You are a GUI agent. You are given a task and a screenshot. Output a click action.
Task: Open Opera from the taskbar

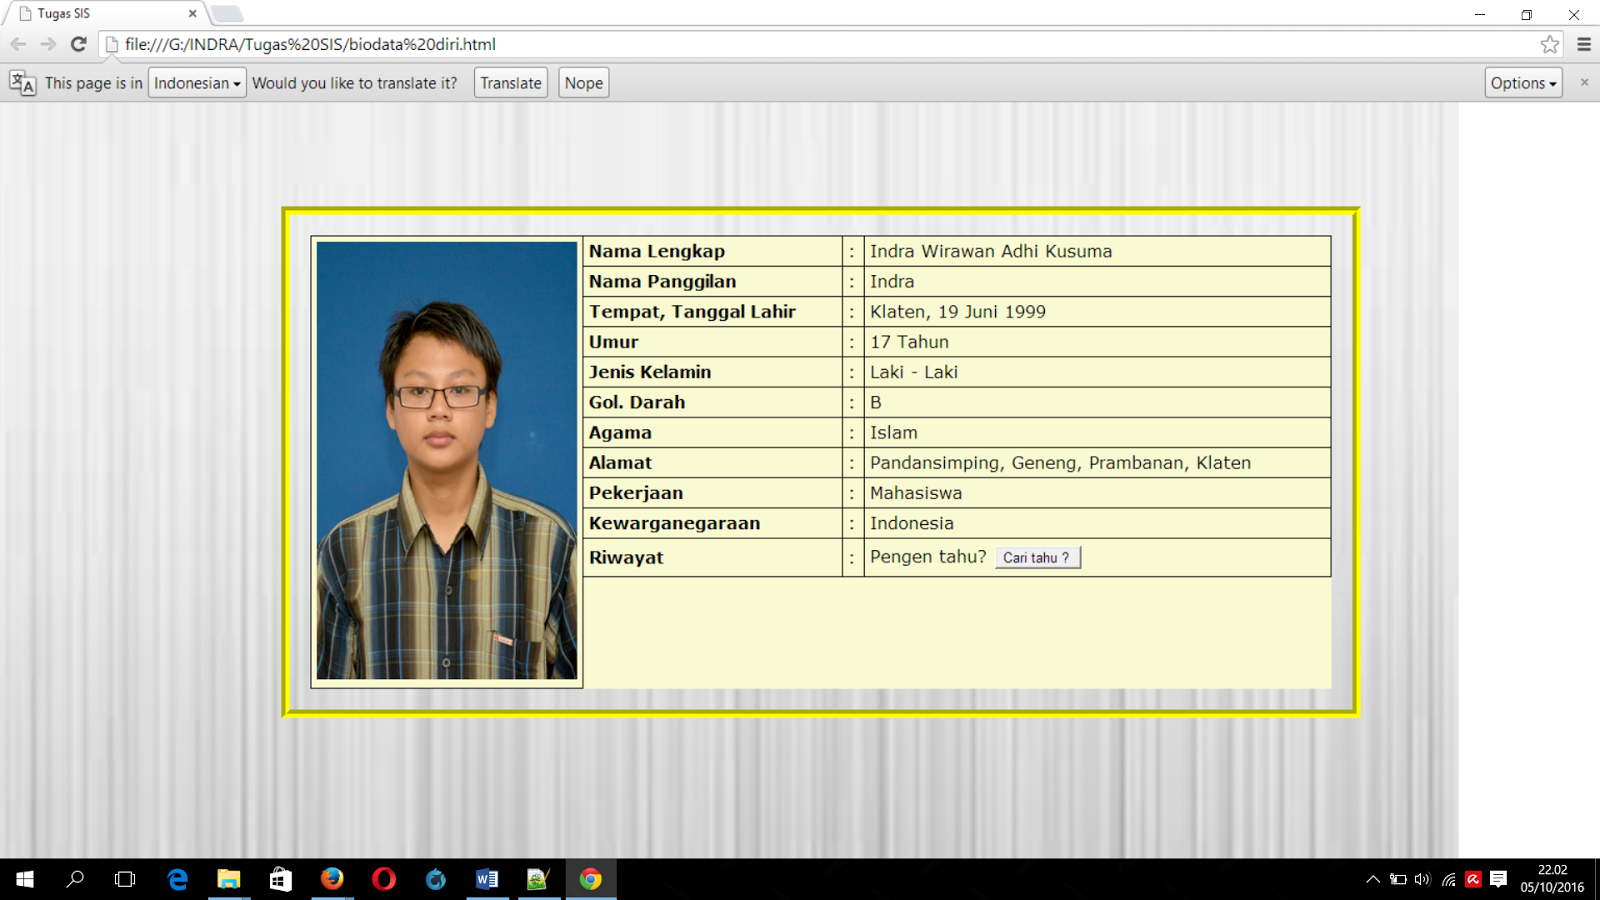(x=385, y=879)
